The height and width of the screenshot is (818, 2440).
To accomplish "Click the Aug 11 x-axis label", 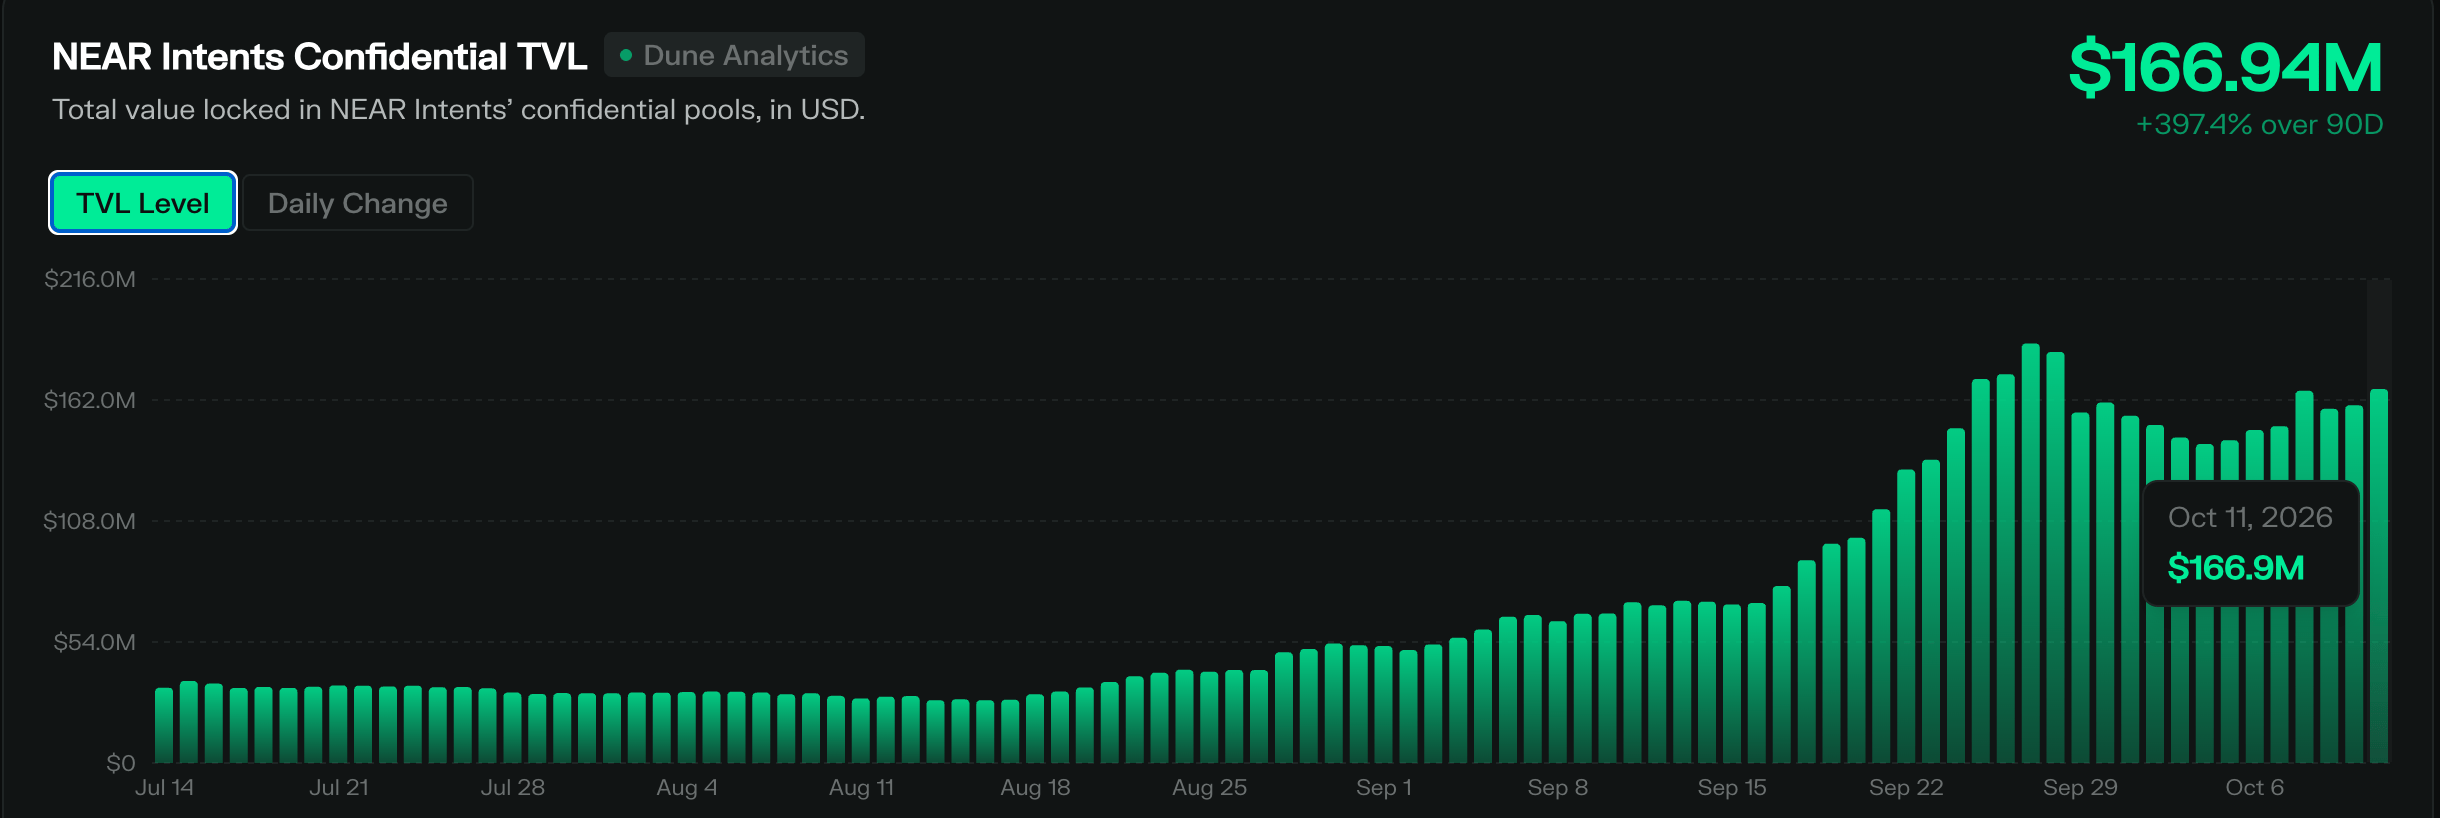I will (x=861, y=788).
